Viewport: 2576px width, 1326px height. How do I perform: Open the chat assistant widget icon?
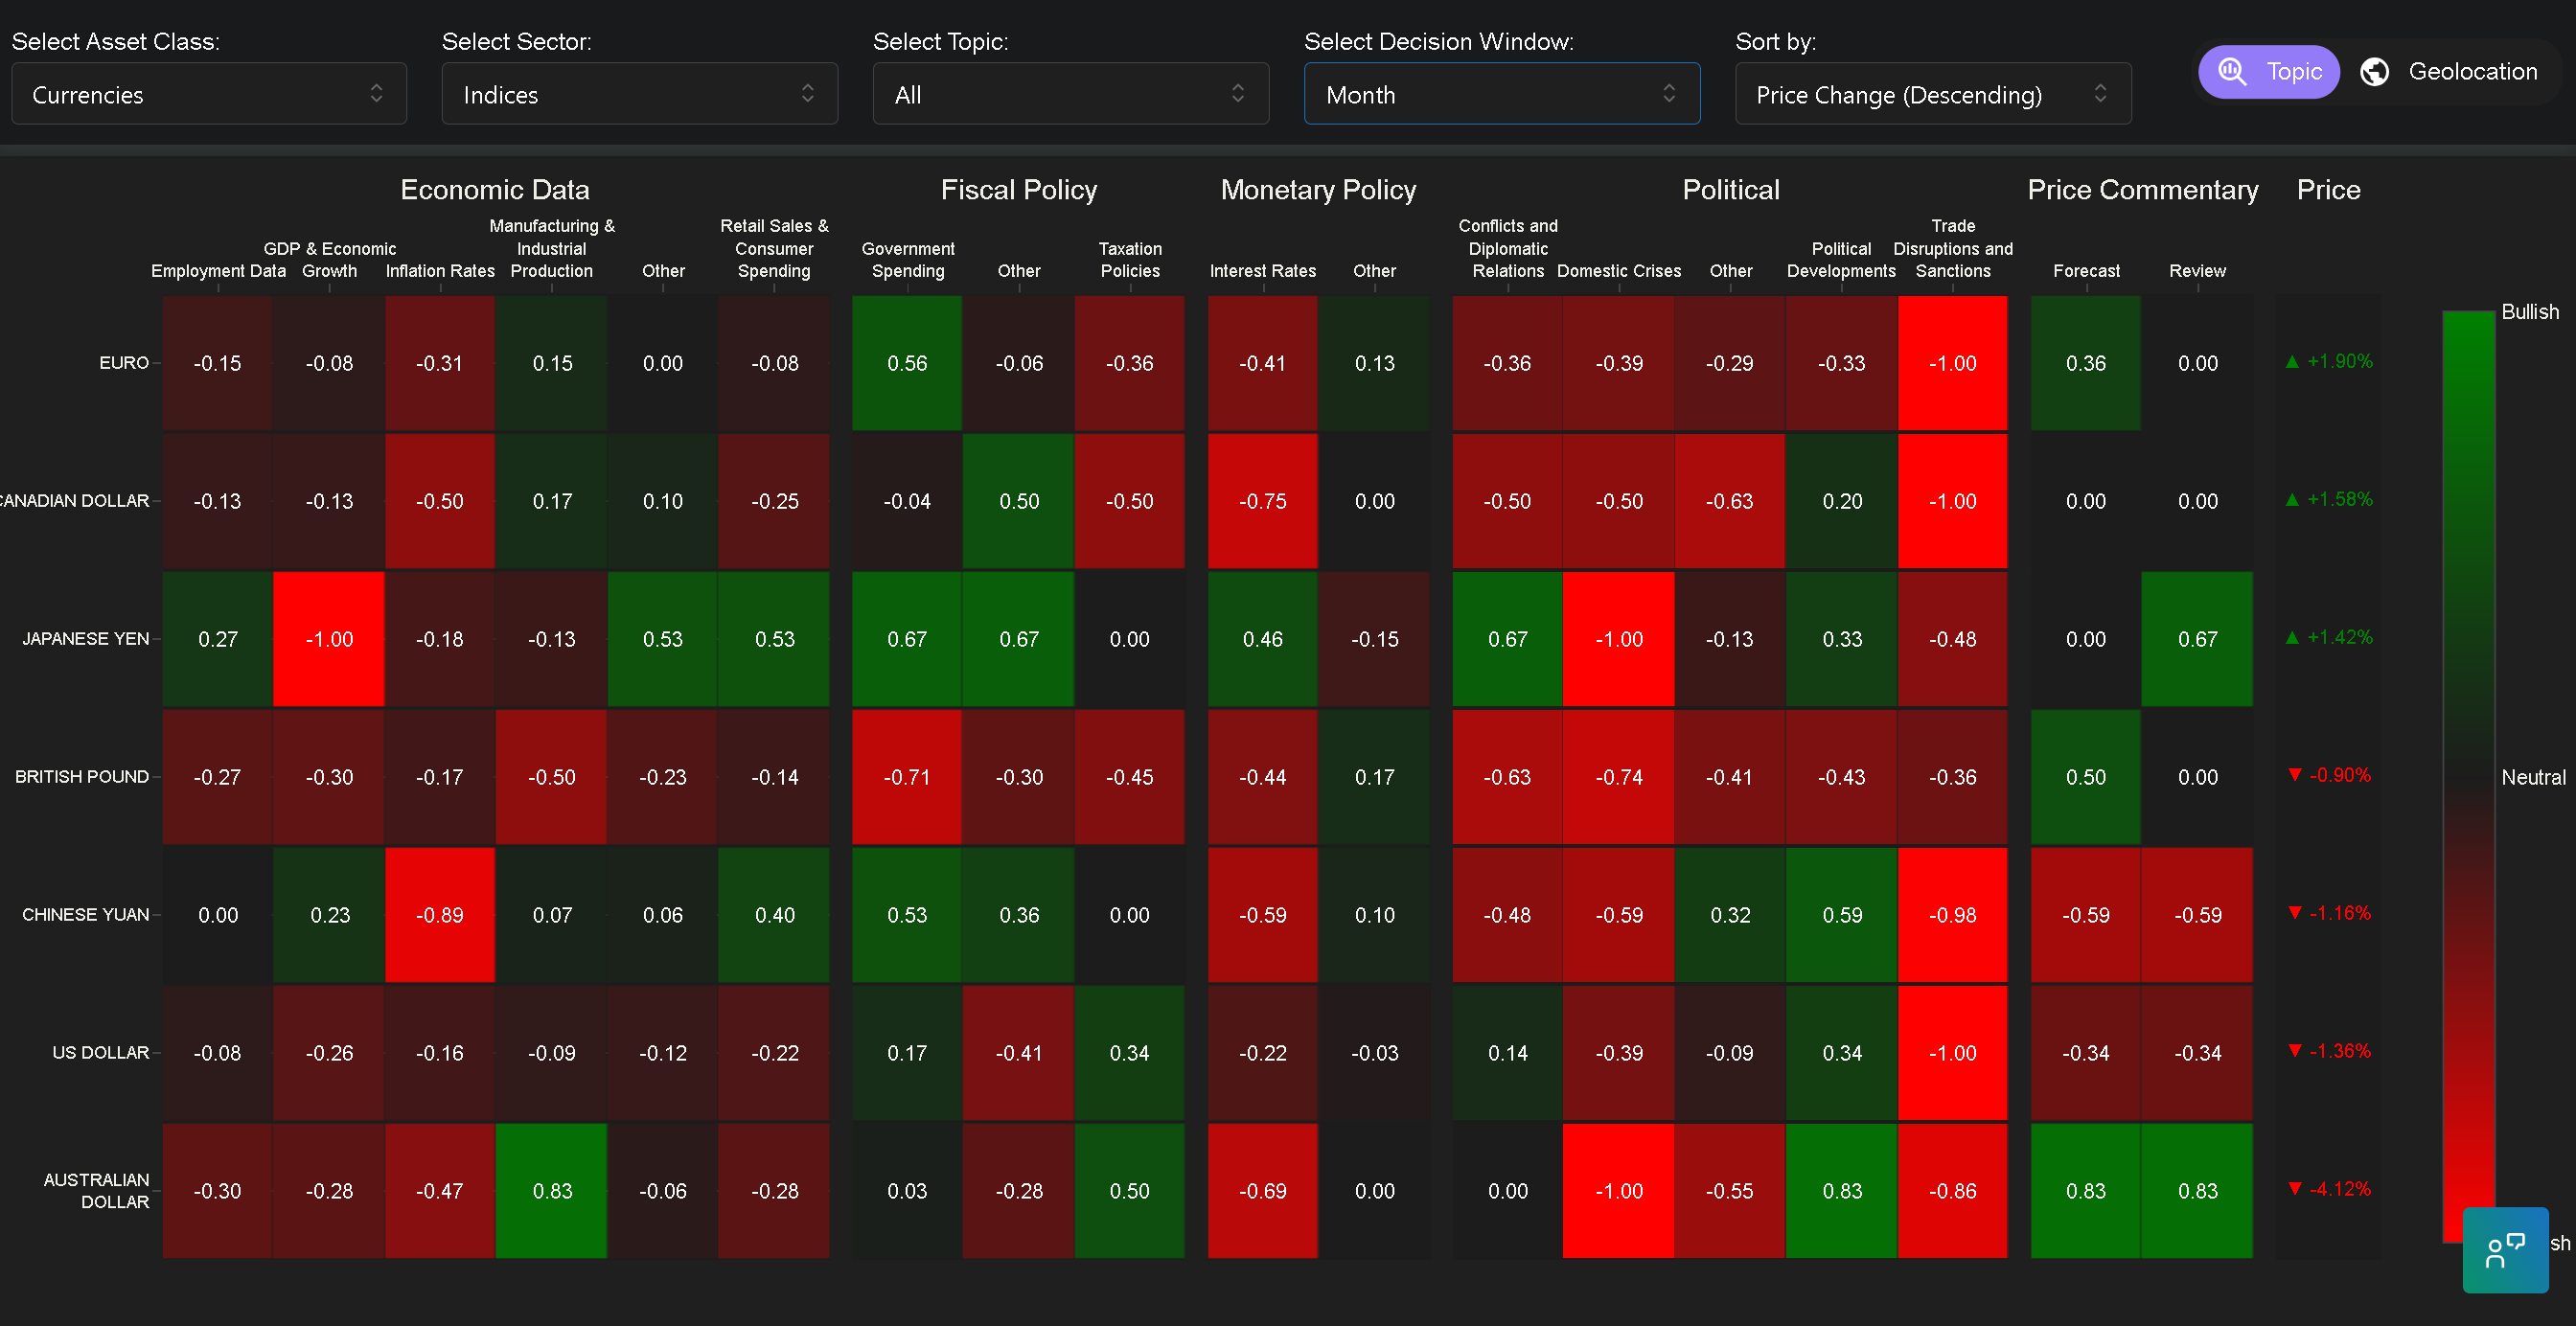(2505, 1249)
